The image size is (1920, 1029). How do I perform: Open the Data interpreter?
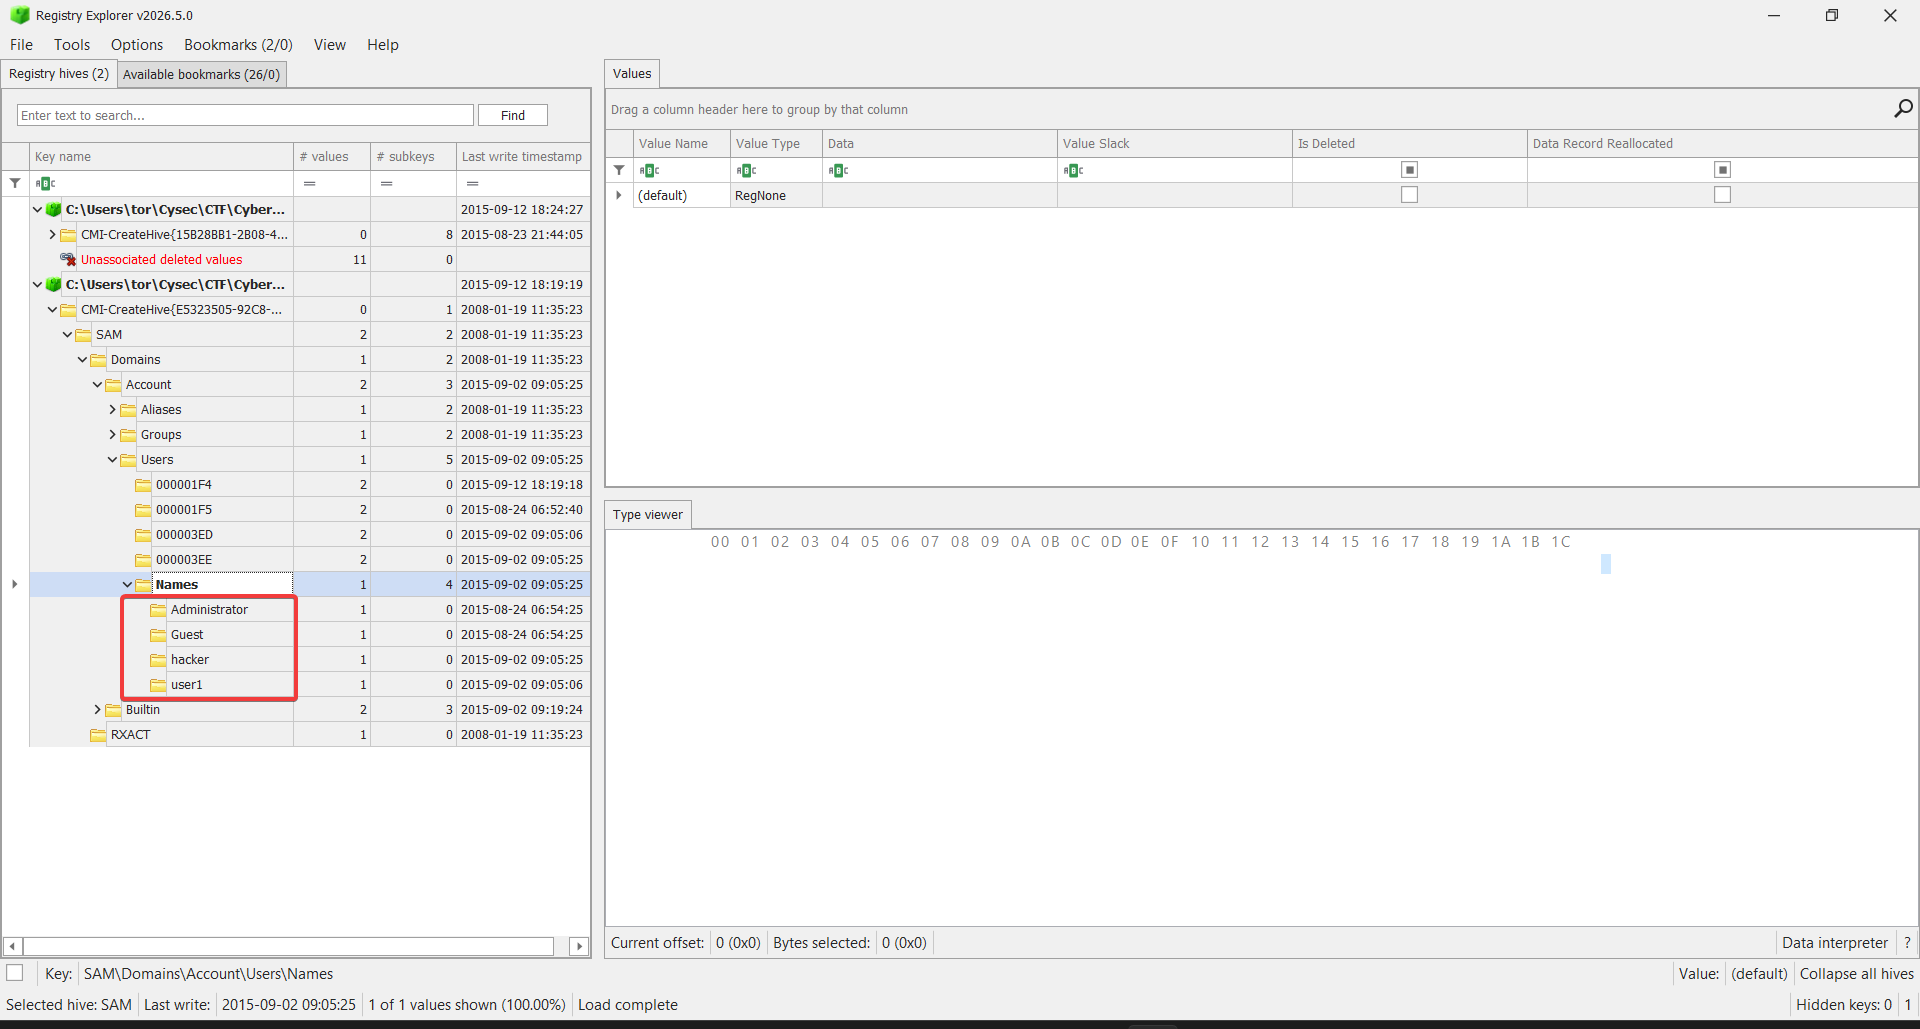(x=1835, y=943)
